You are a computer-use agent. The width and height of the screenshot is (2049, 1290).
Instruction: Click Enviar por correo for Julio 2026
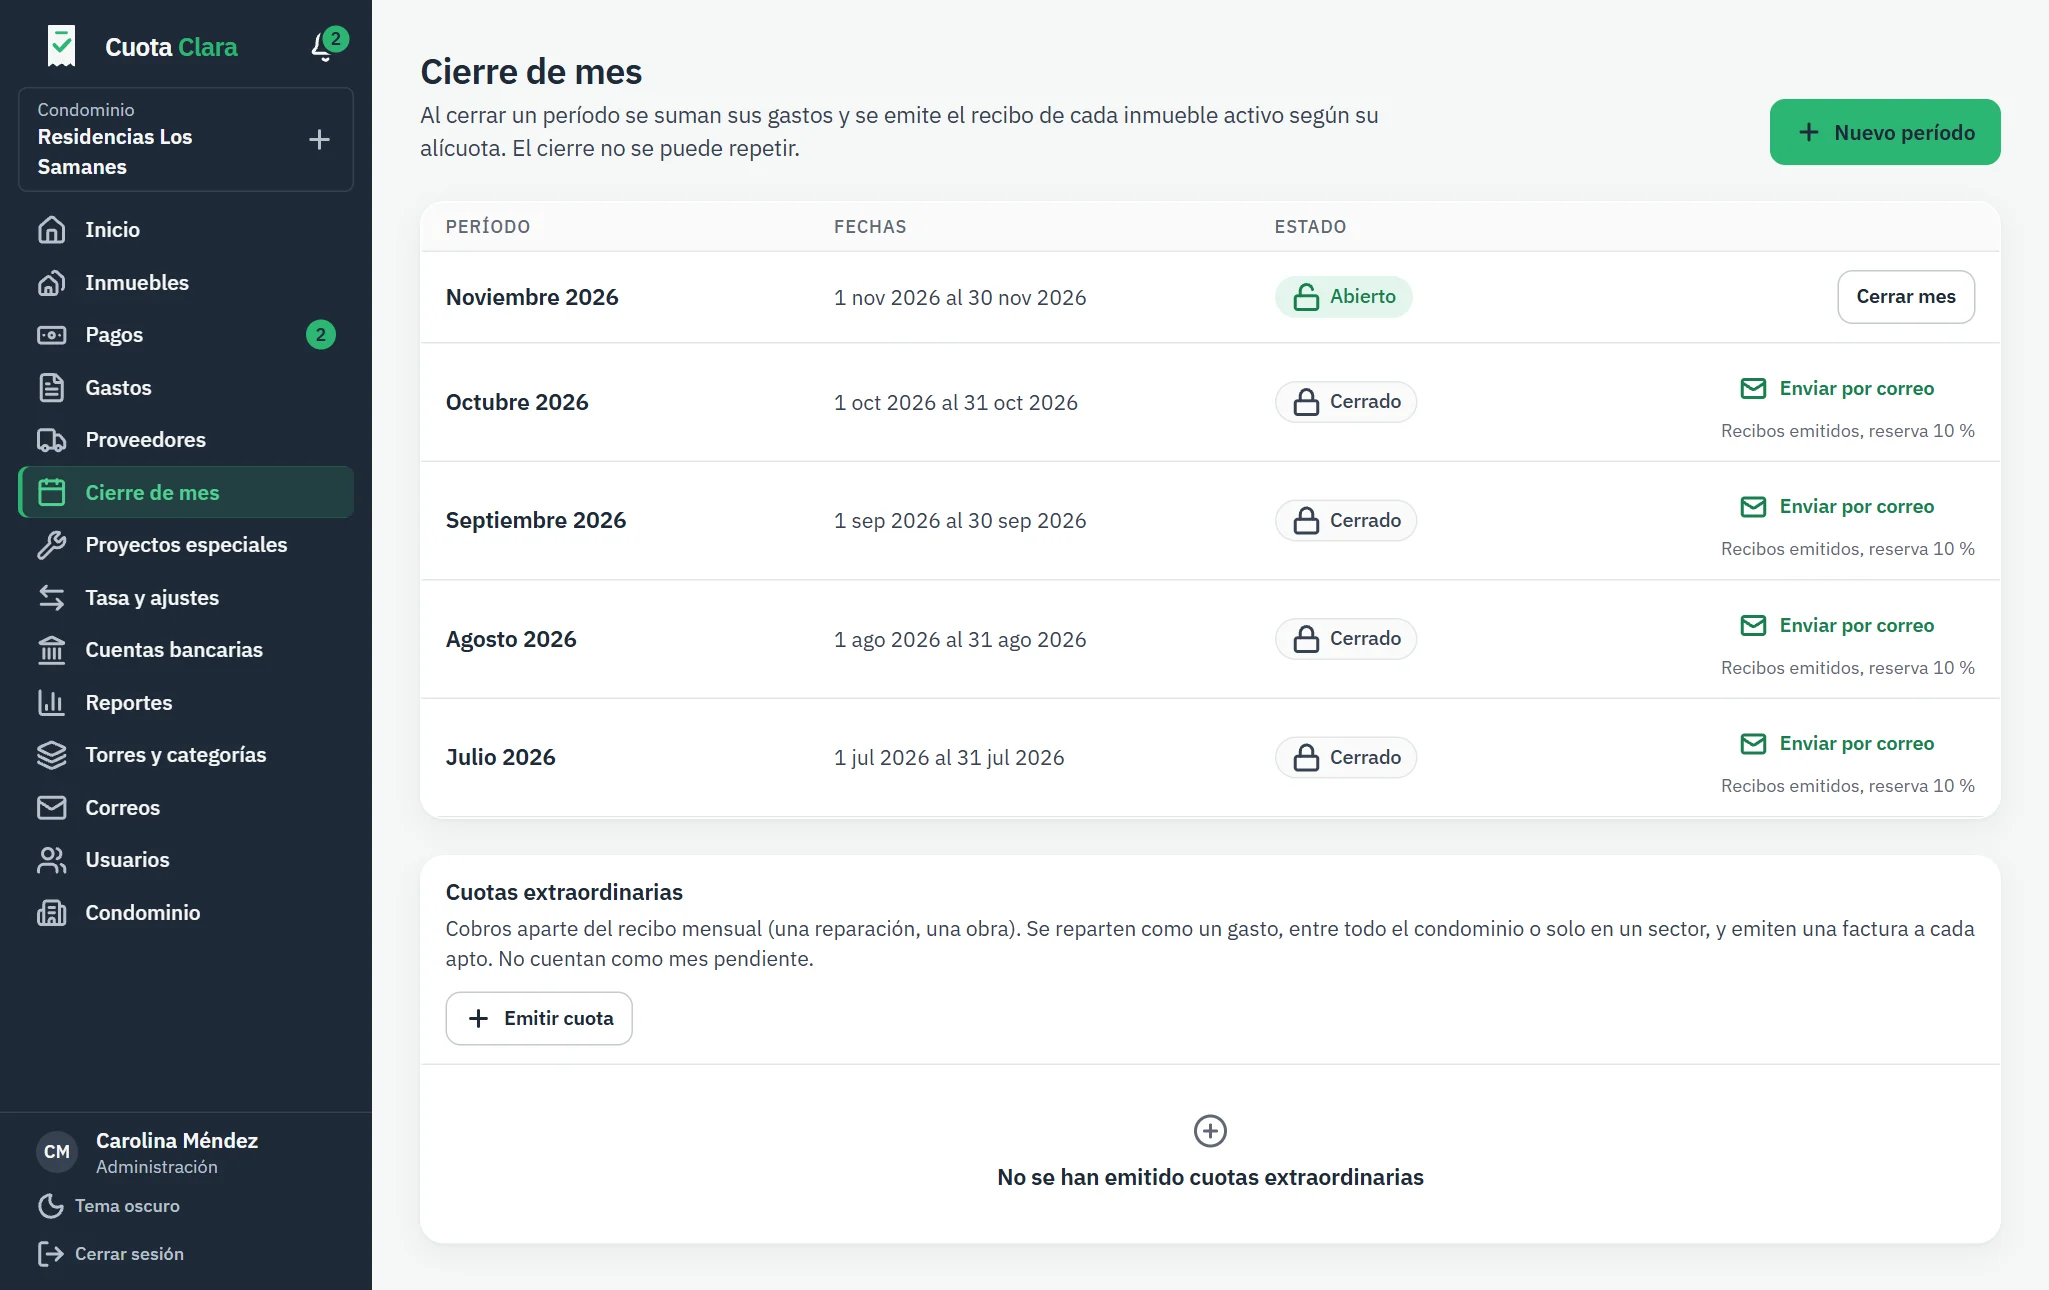pyautogui.click(x=1838, y=744)
